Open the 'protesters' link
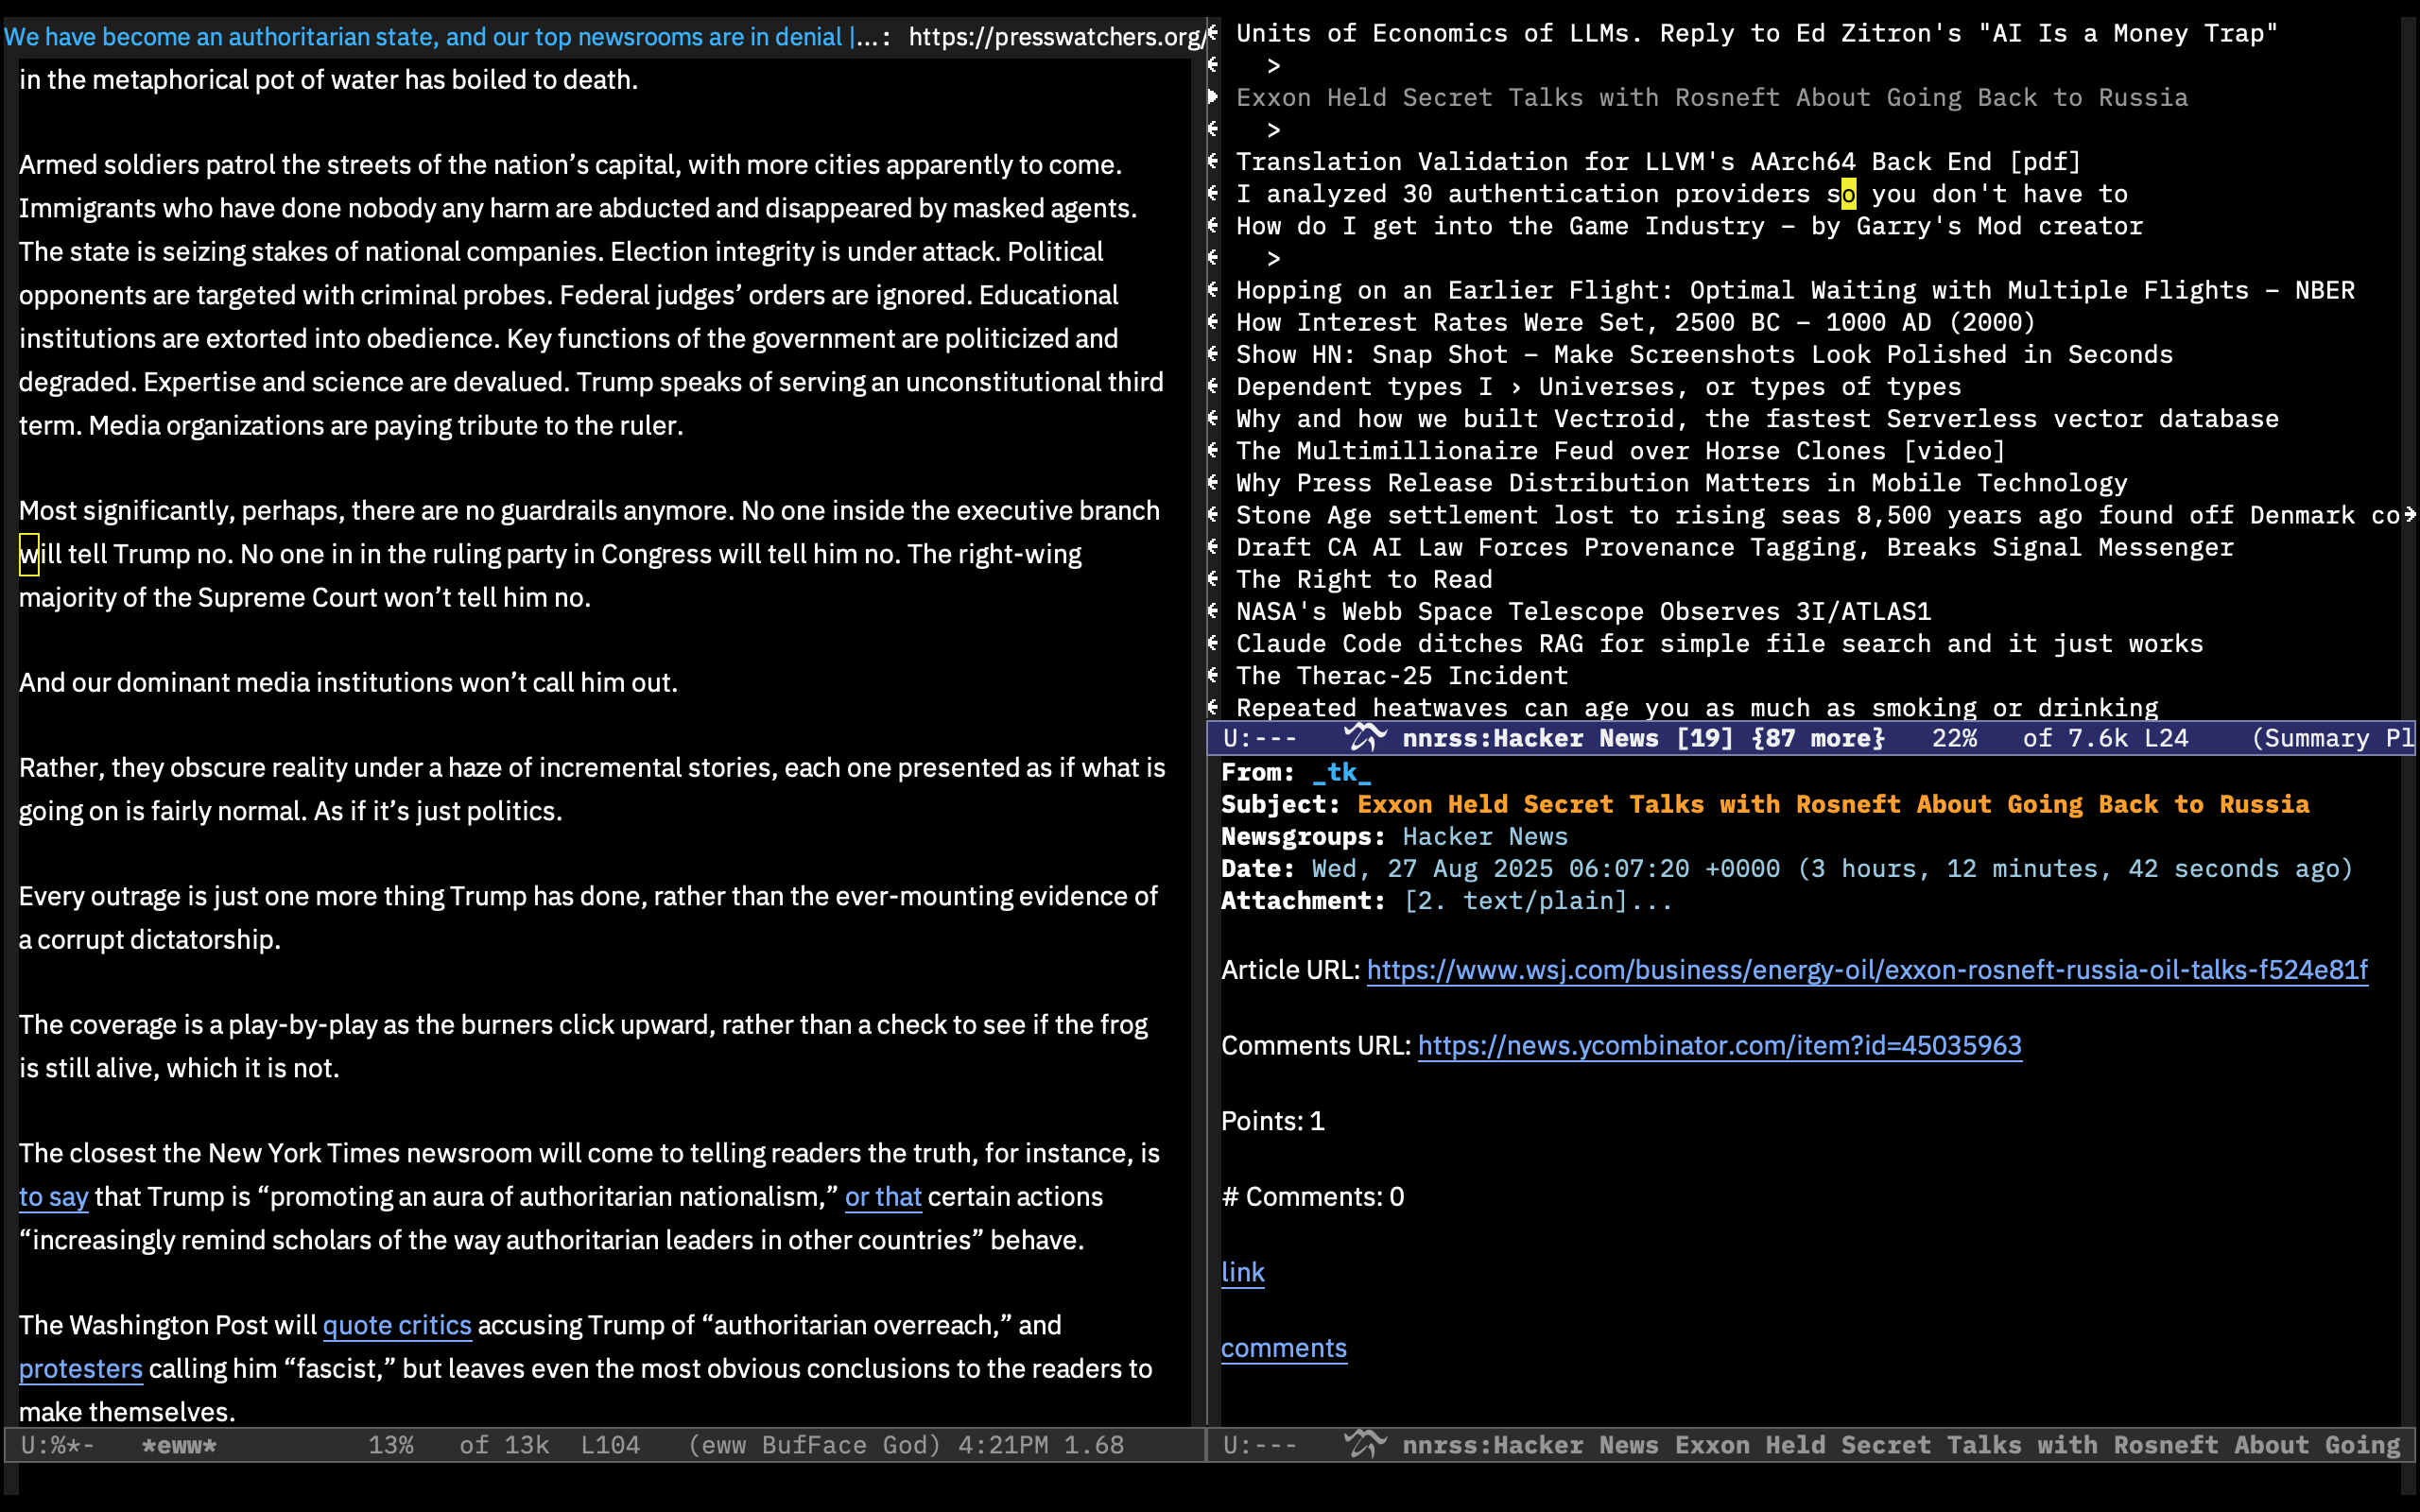Screen dimensions: 2420x1512 pyautogui.click(x=81, y=1368)
